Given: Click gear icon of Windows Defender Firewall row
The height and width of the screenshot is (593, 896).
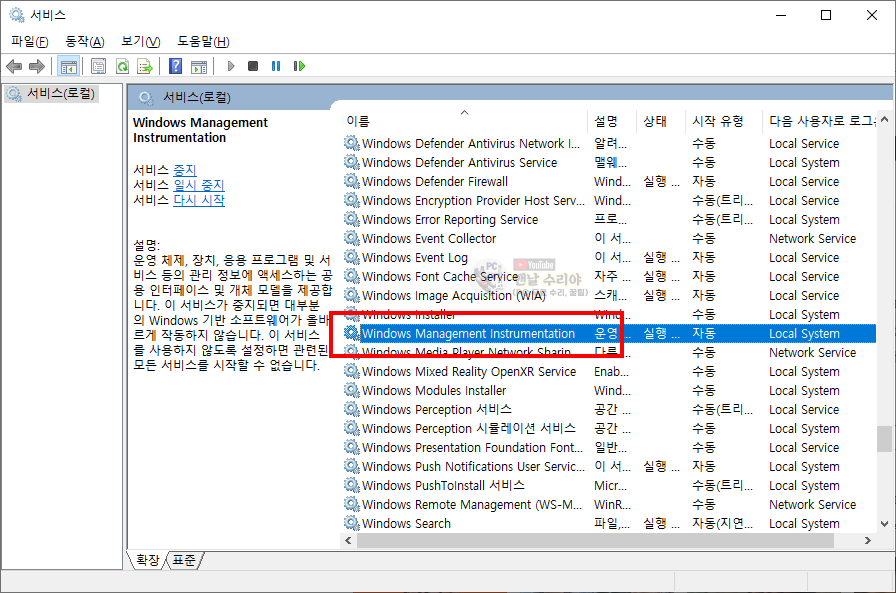Looking at the screenshot, I should pos(351,181).
